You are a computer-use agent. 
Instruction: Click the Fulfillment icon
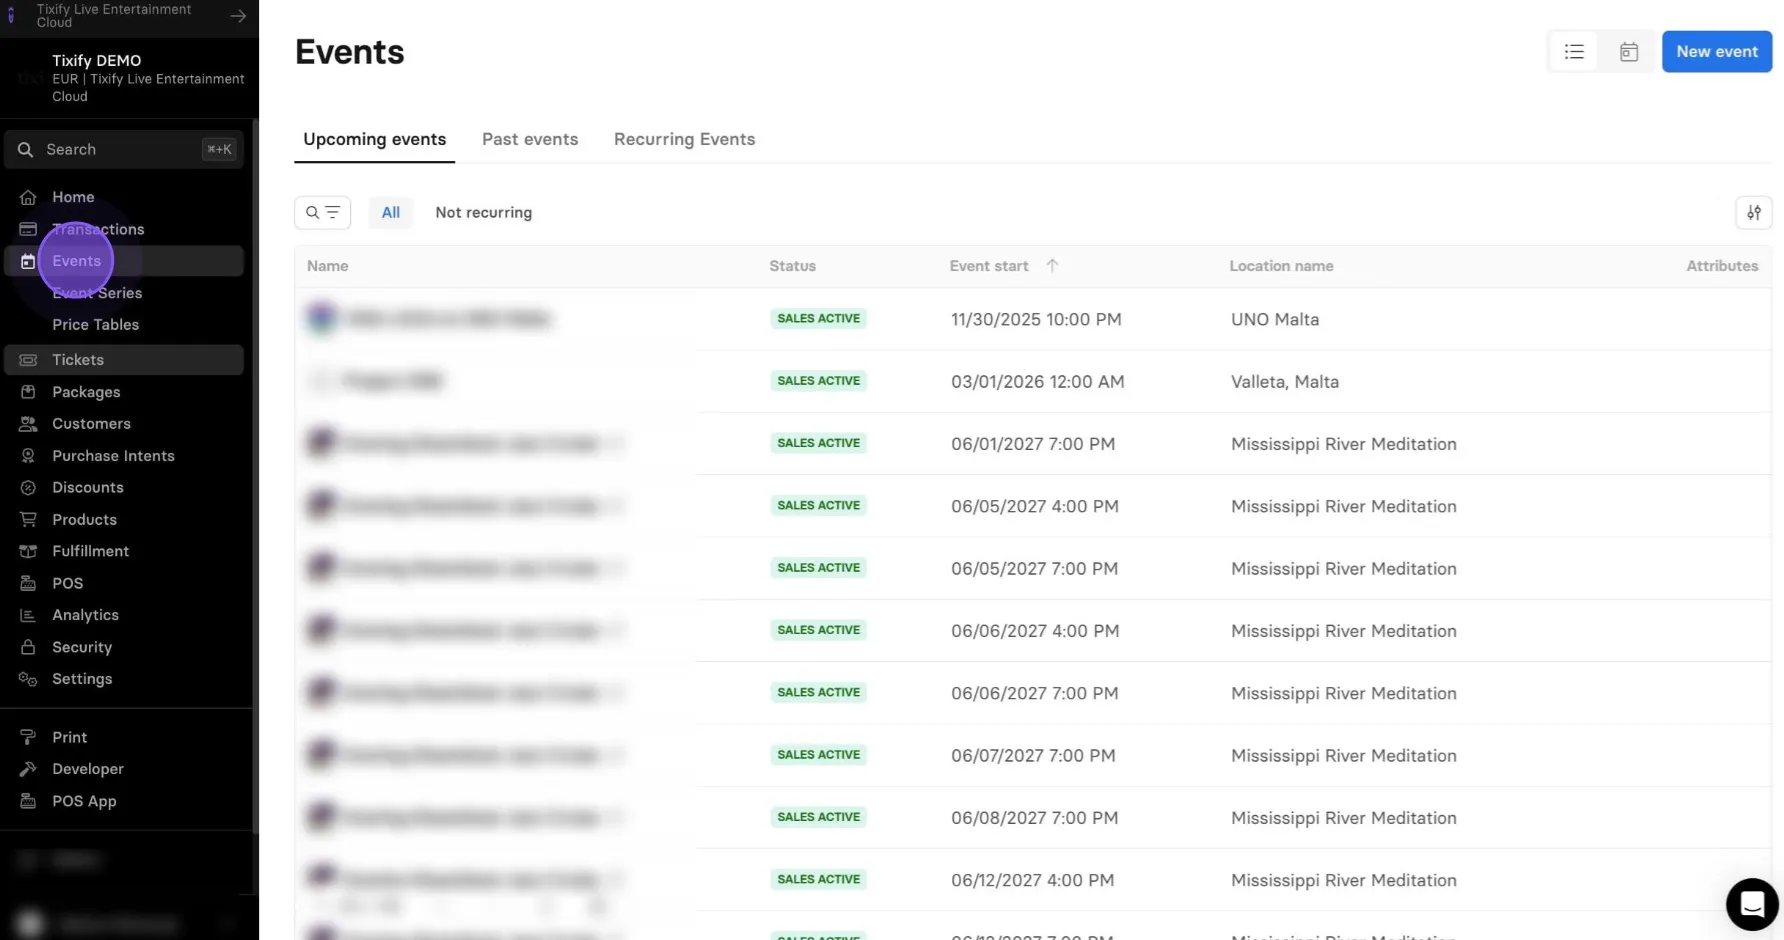point(28,551)
